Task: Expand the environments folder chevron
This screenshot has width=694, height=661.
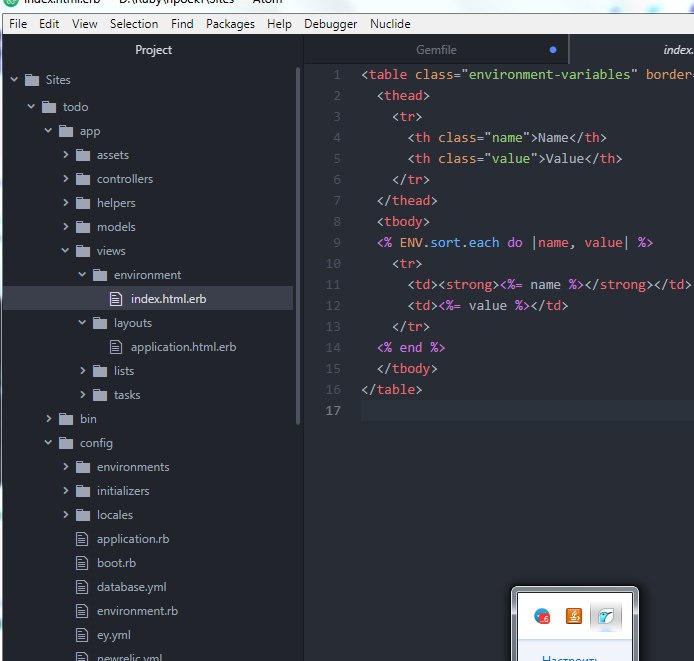Action: tap(66, 466)
